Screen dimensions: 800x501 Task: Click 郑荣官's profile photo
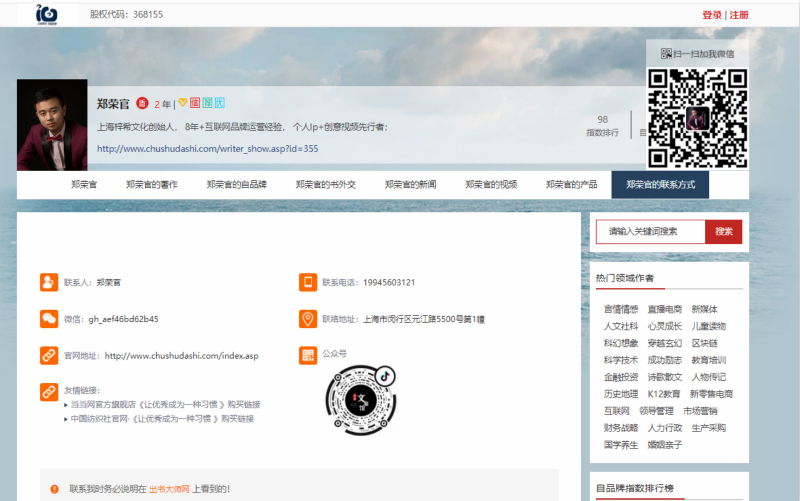click(x=52, y=125)
